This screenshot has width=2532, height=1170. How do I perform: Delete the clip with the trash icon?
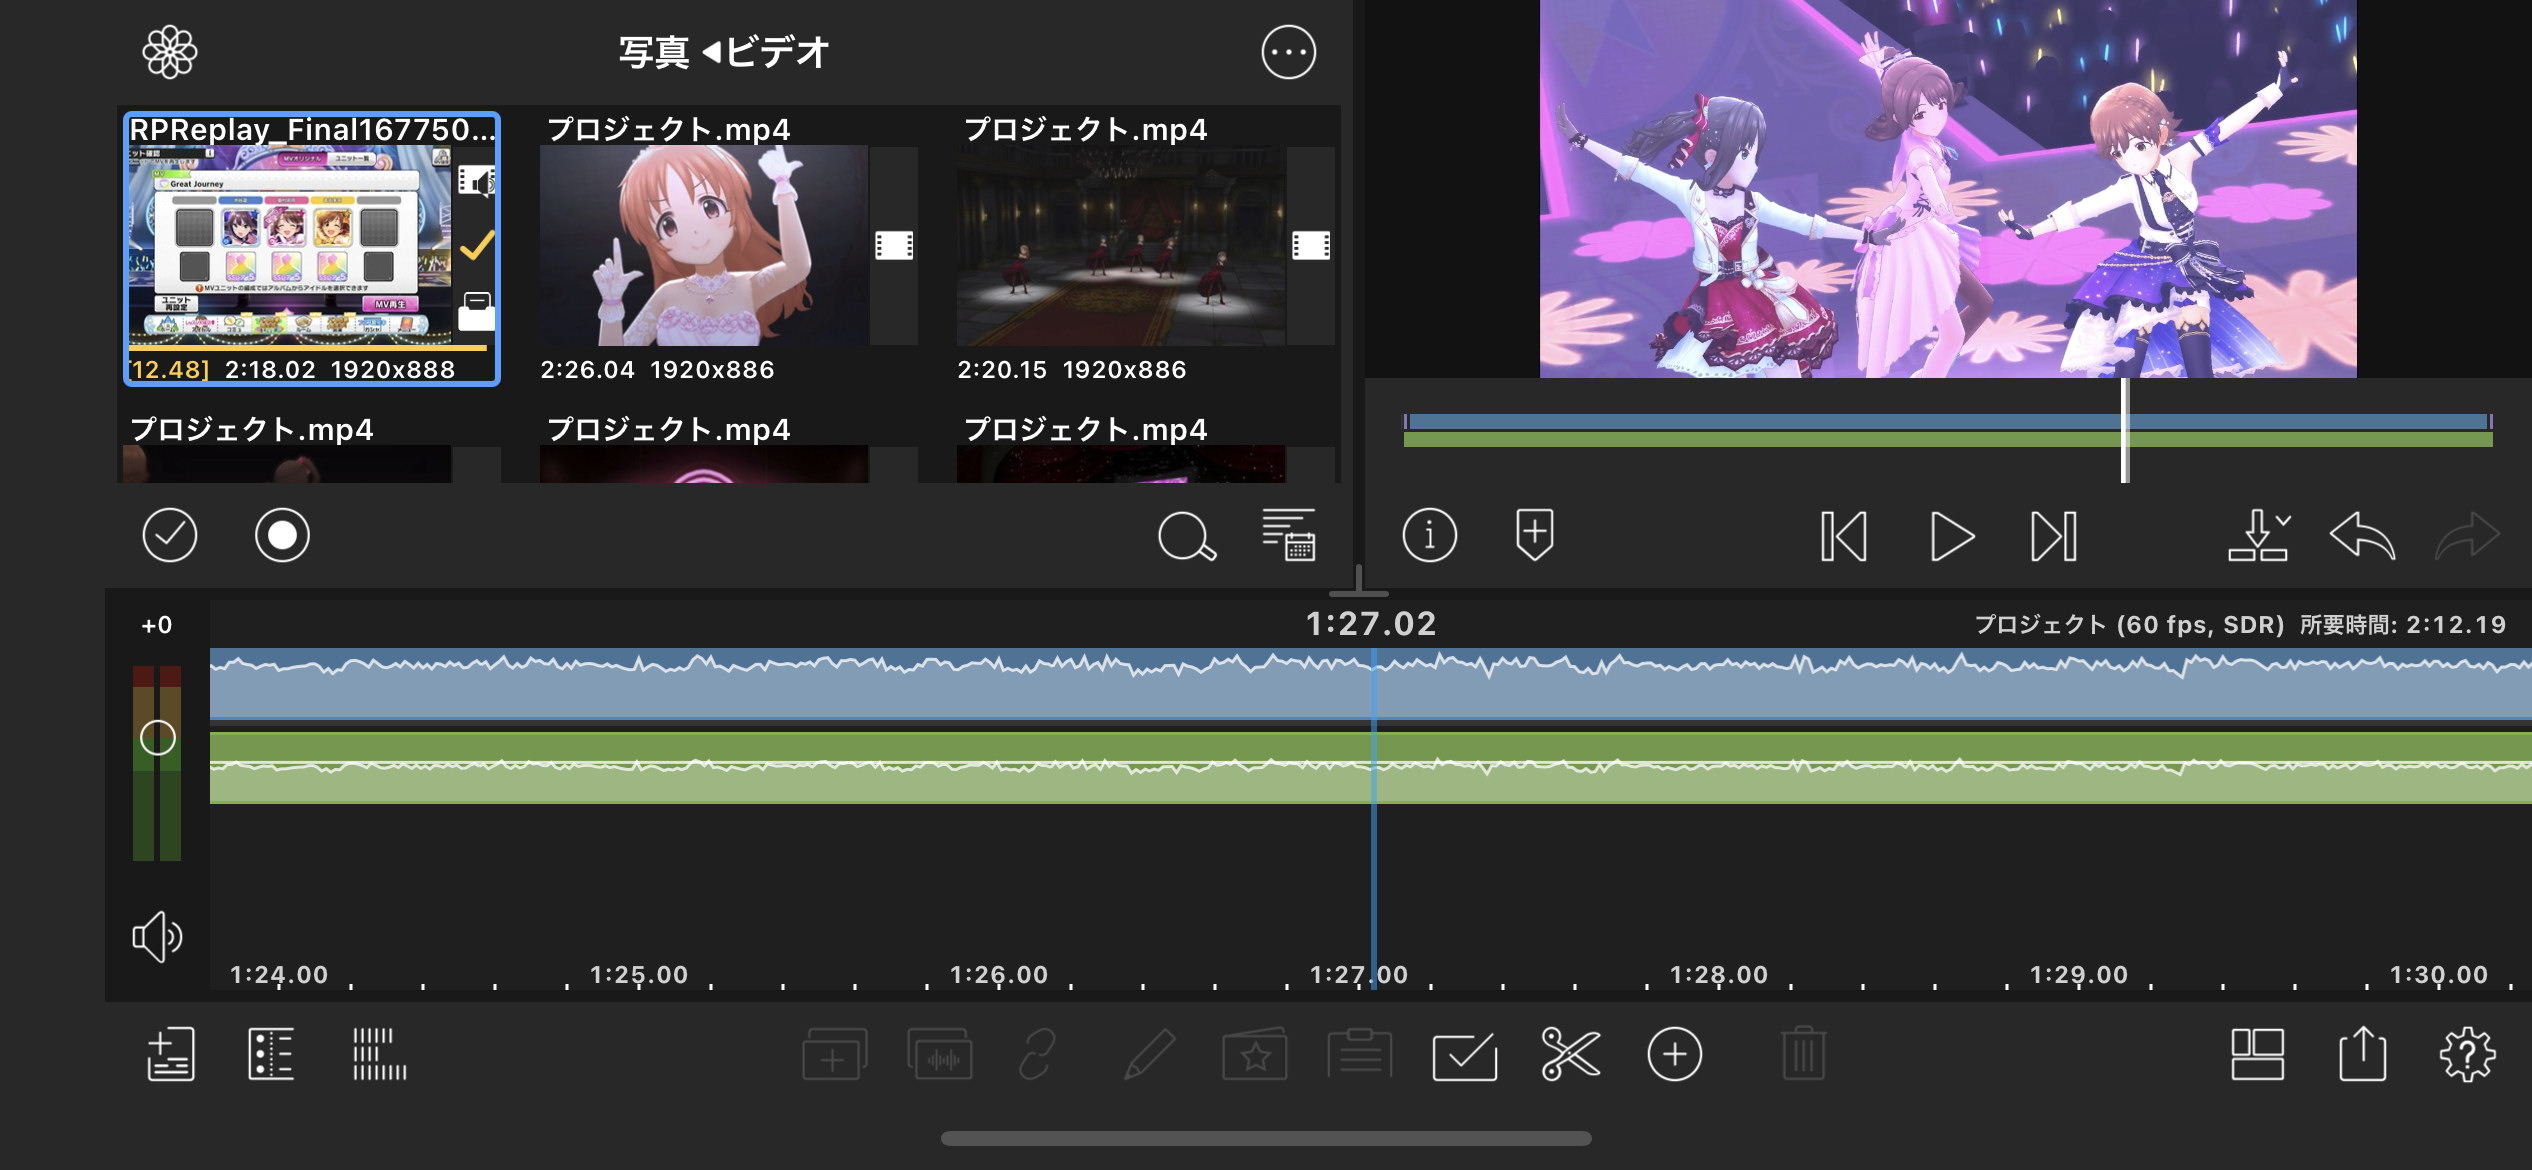coord(1804,1054)
